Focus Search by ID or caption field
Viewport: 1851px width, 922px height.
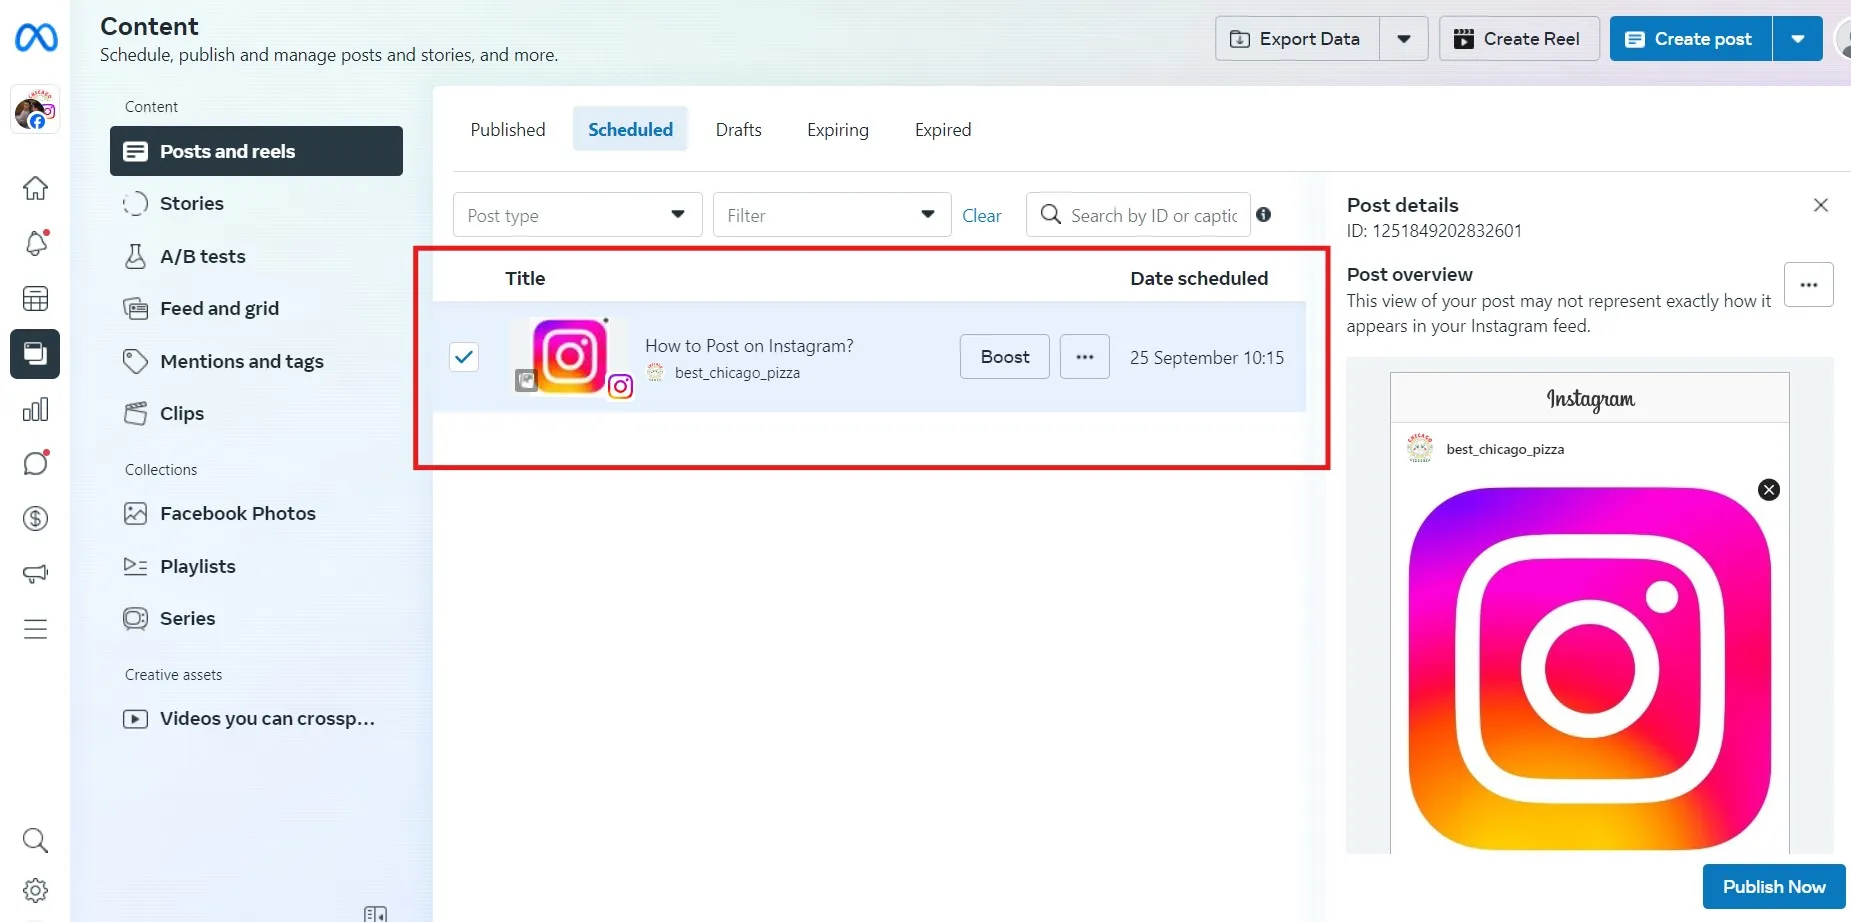(1138, 215)
